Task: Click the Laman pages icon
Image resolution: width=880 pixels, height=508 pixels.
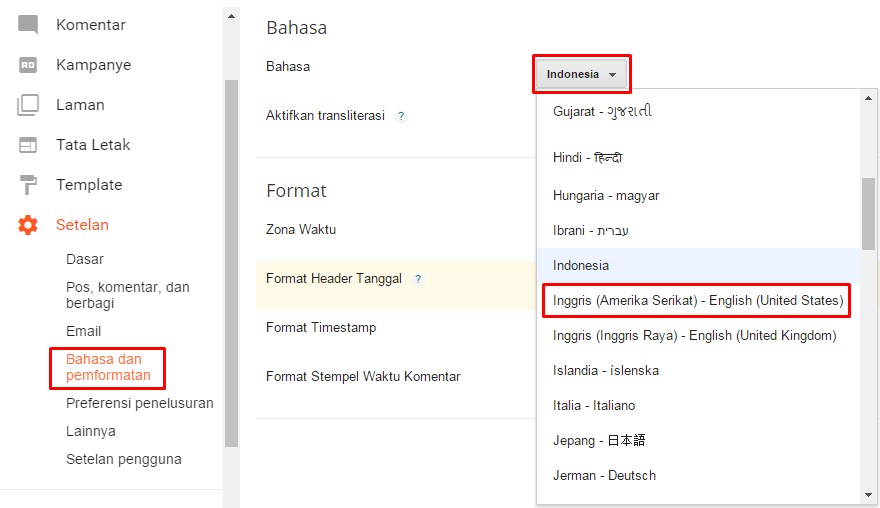Action: pos(28,105)
